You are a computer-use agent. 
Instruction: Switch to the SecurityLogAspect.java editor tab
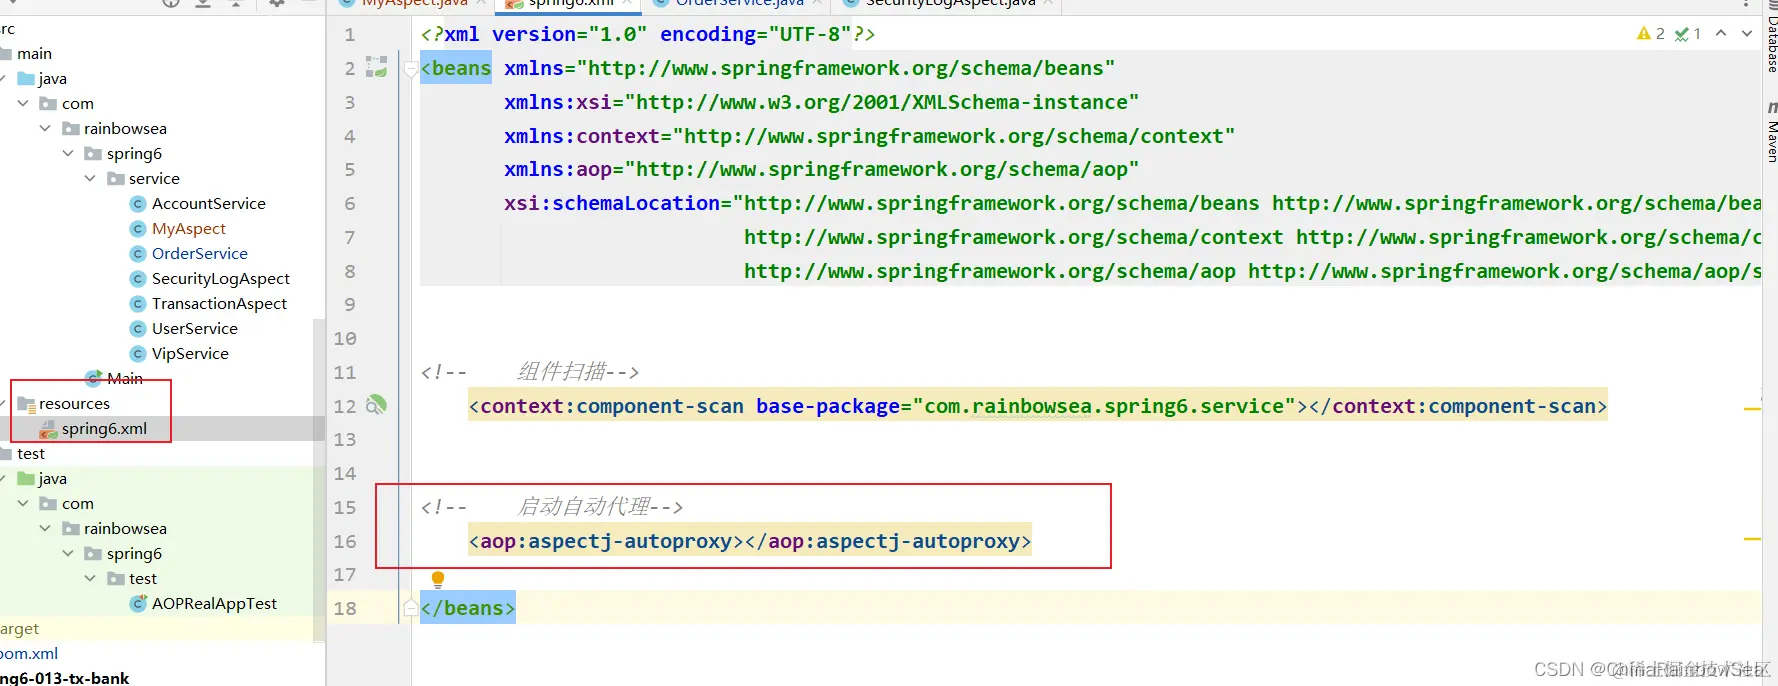point(949,4)
